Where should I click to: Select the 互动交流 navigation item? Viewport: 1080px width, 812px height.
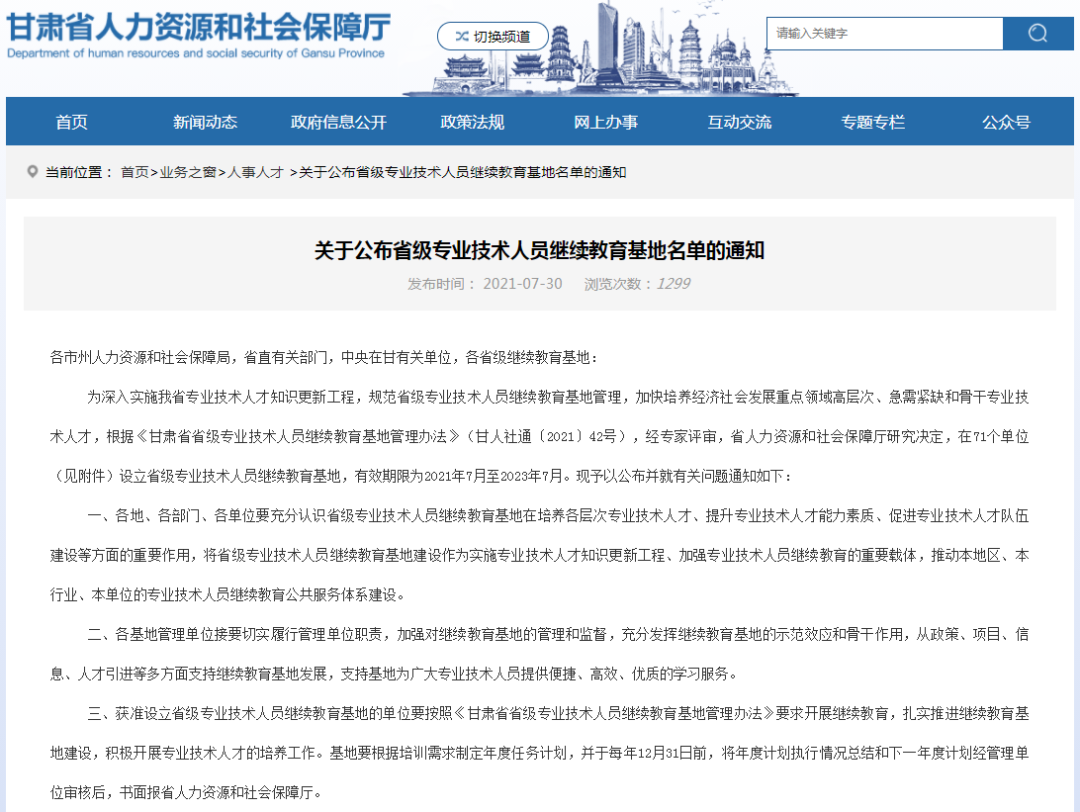739,122
